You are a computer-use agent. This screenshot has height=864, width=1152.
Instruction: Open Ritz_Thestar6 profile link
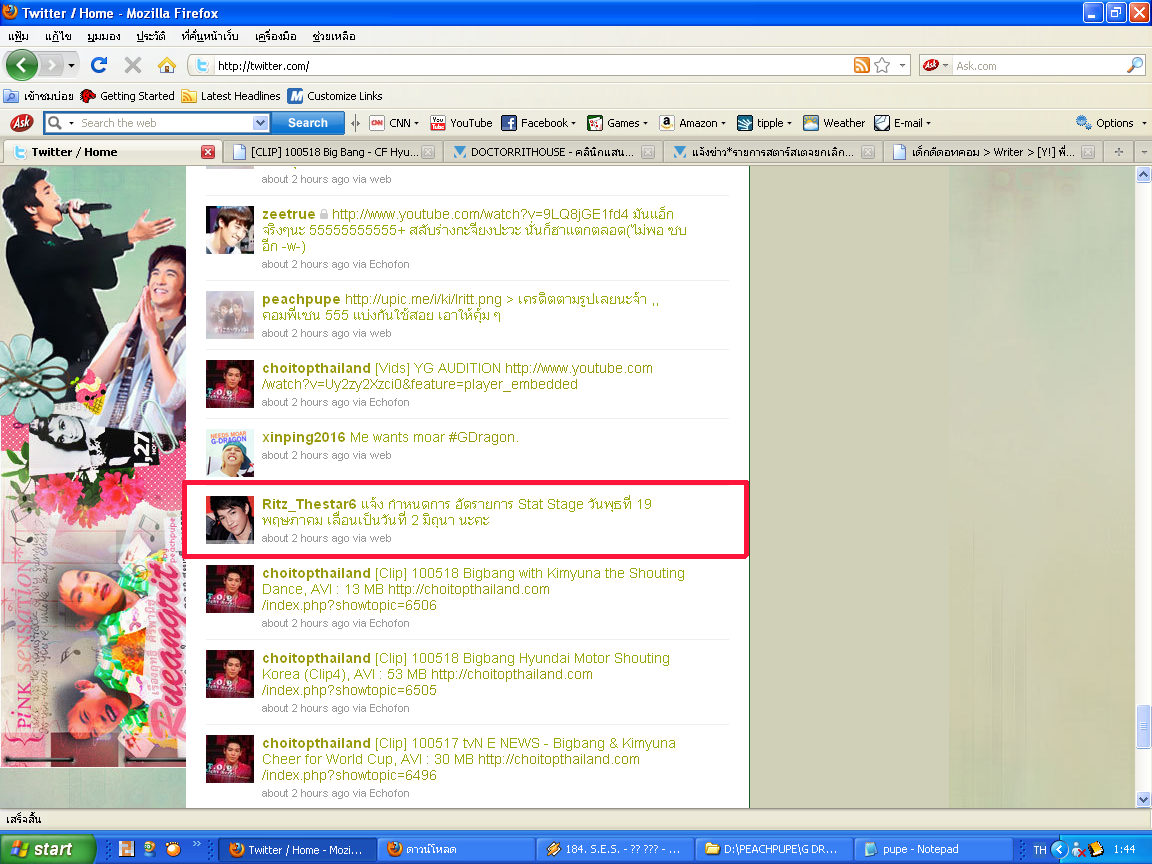[x=309, y=504]
